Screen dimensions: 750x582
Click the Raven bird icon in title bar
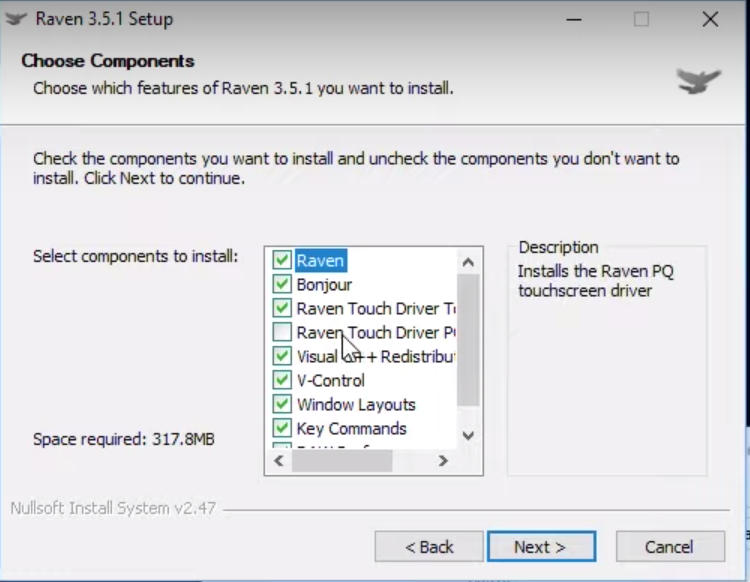(16, 19)
